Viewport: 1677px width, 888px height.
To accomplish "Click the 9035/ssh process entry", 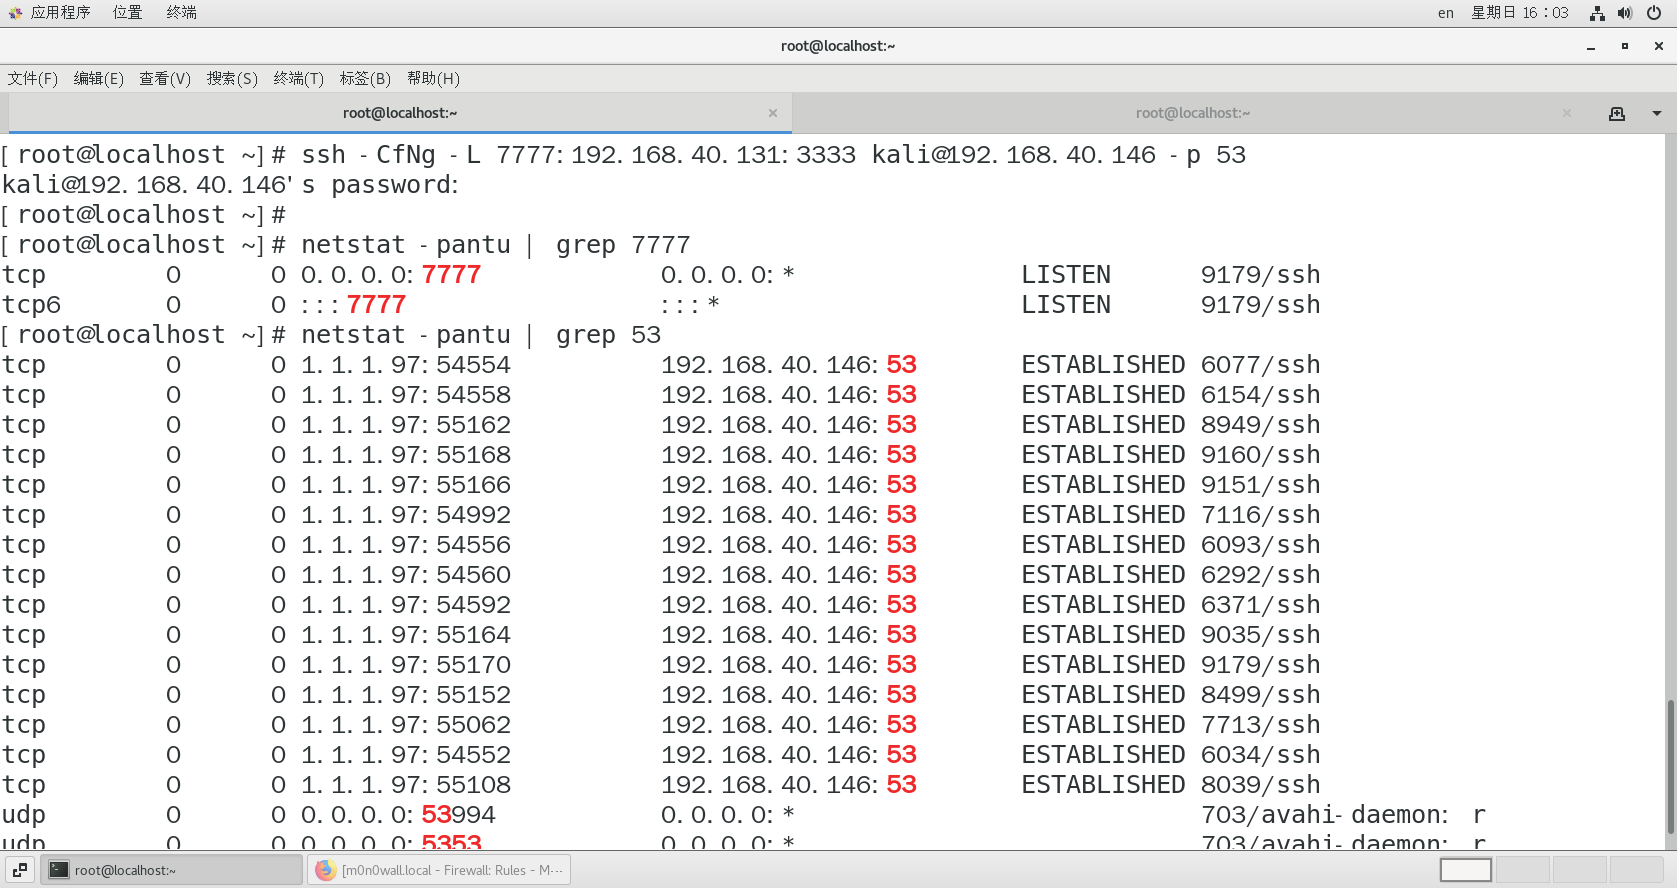I will [1260, 635].
